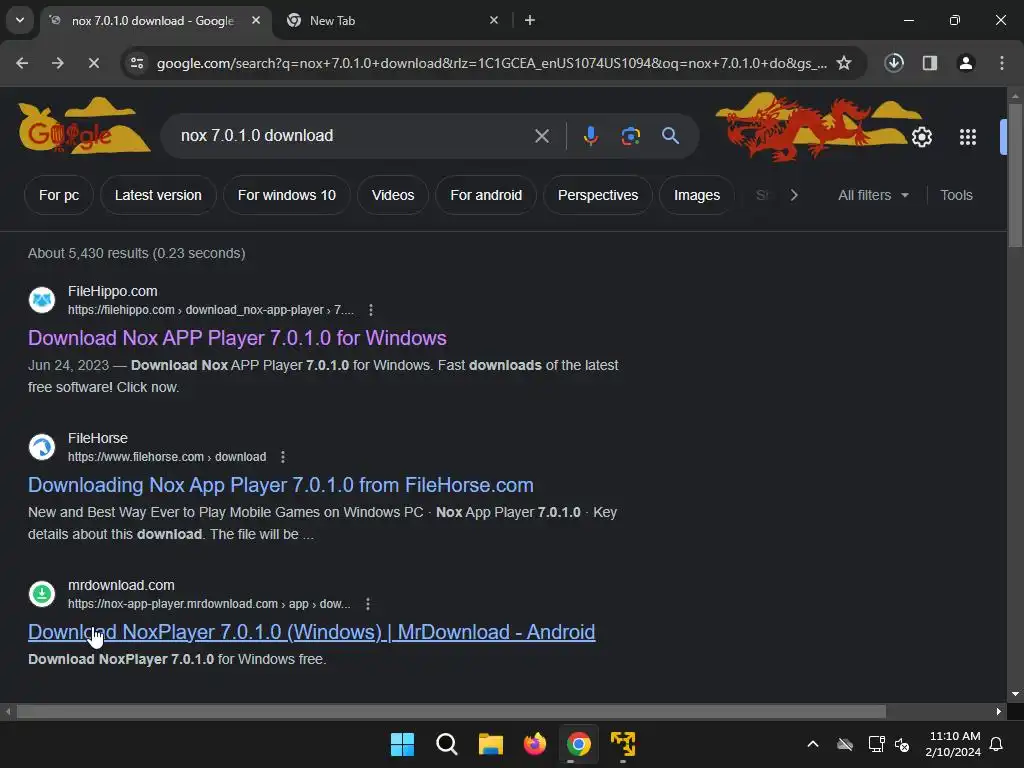This screenshot has width=1024, height=768.
Task: Select the nox 7.0.1.0 download tab
Action: pos(153,20)
